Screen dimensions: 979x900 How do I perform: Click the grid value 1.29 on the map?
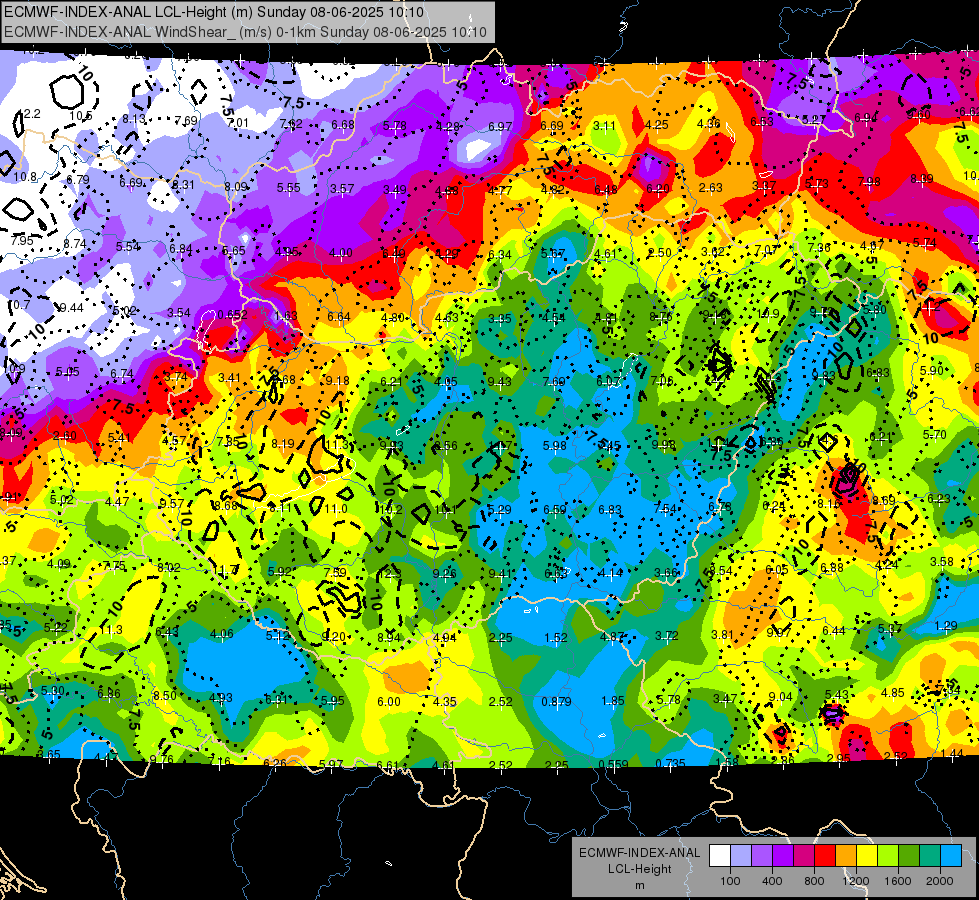pyautogui.click(x=946, y=626)
